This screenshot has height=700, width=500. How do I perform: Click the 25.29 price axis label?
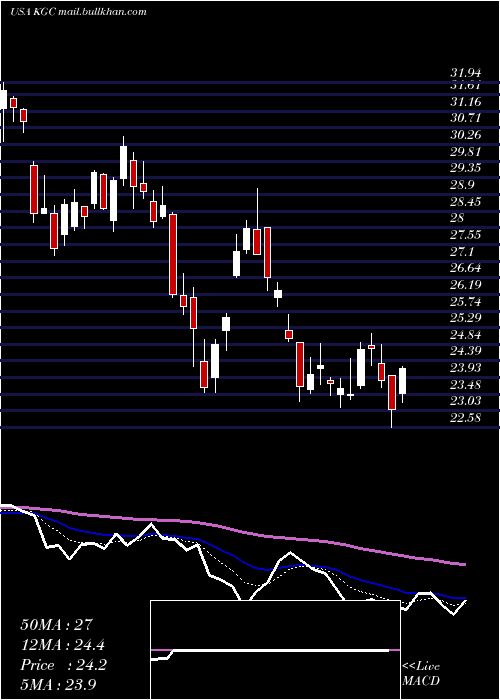[466, 318]
